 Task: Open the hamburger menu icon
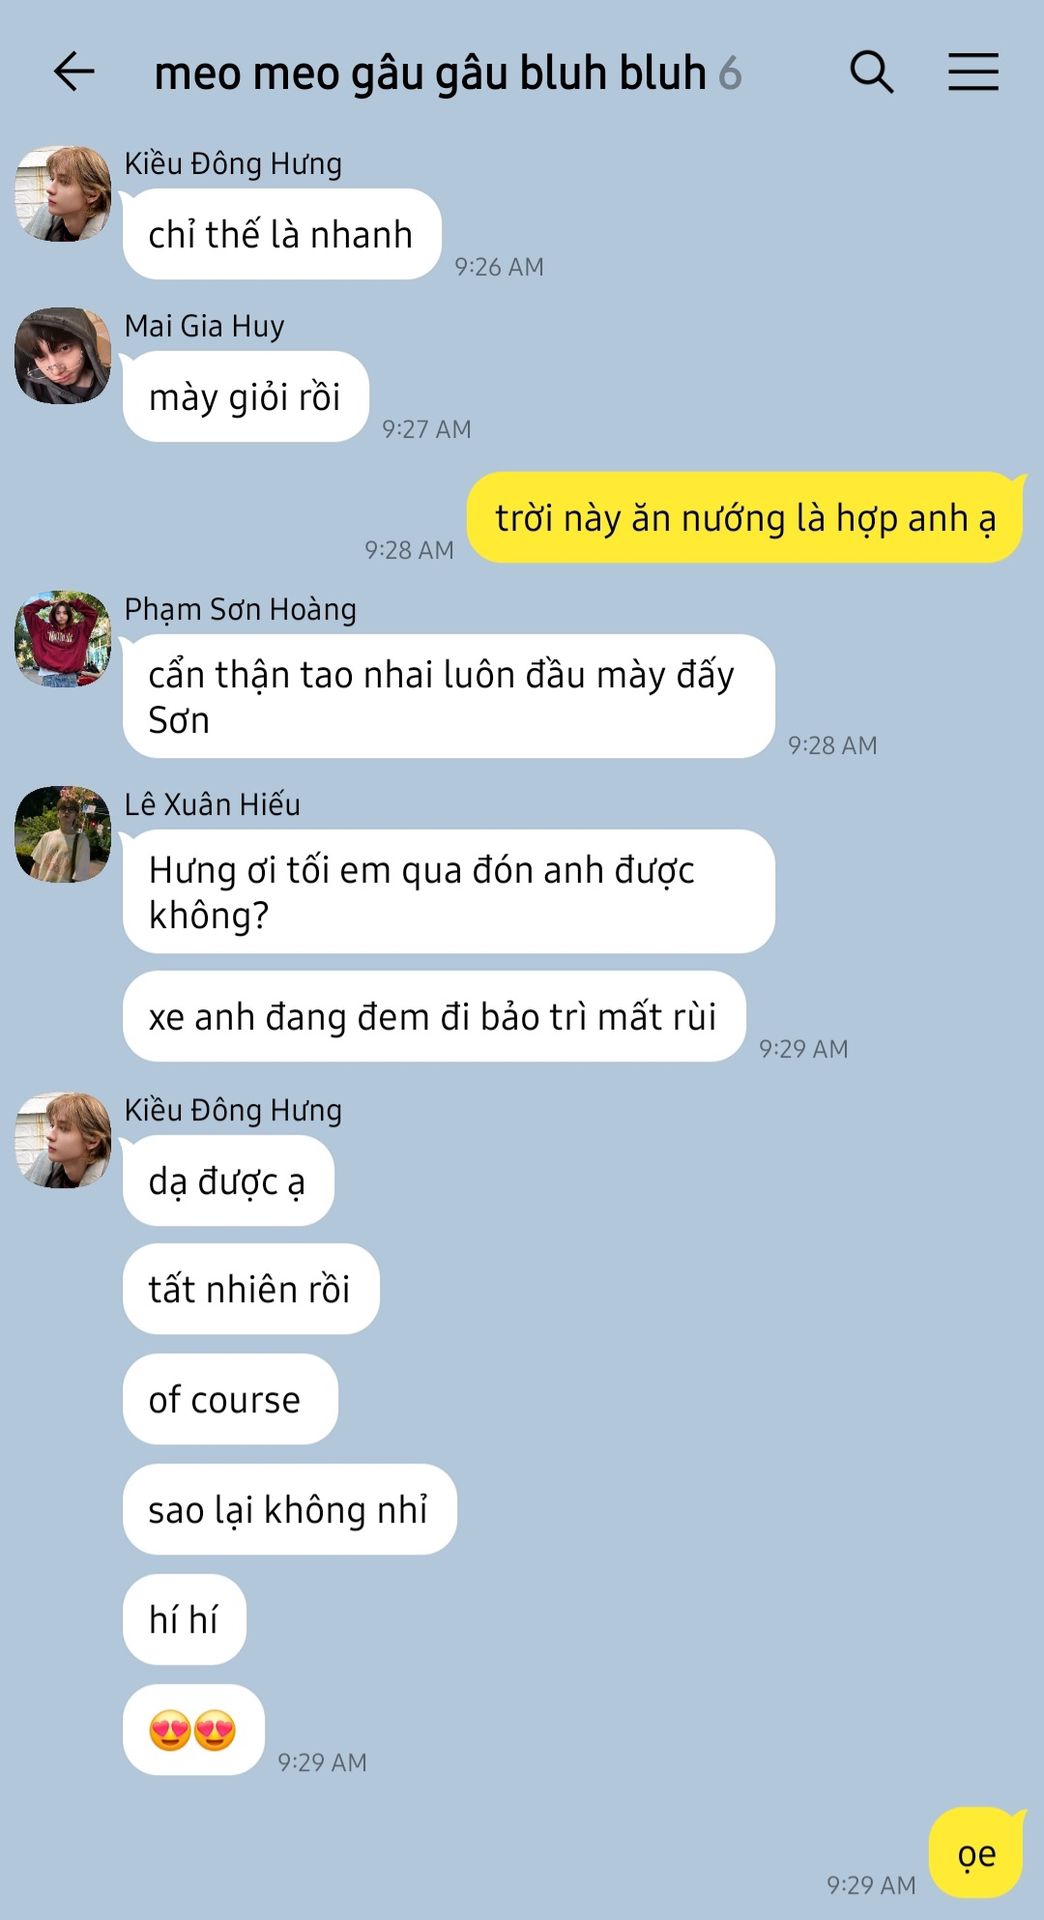pos(973,72)
